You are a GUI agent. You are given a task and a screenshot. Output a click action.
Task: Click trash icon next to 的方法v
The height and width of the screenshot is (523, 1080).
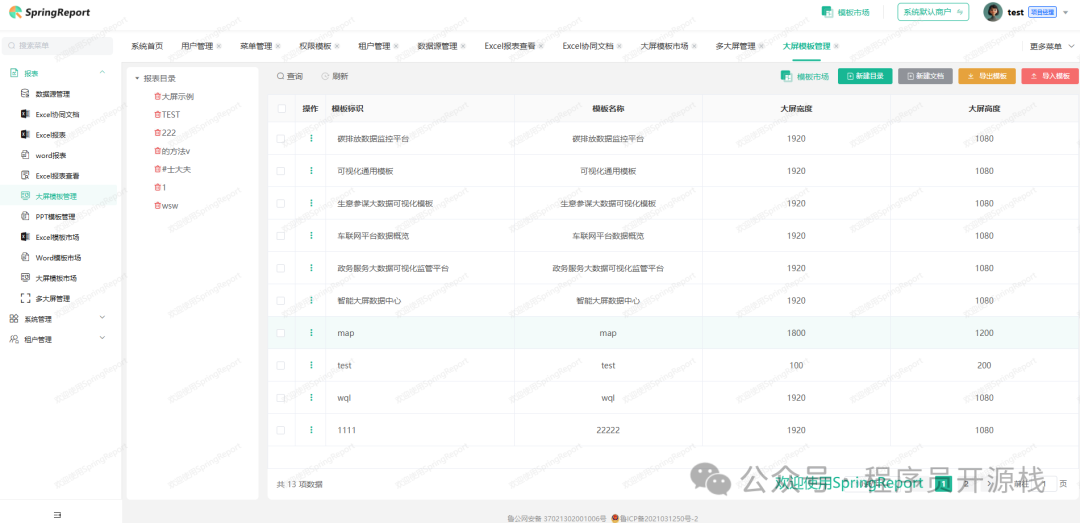click(x=157, y=151)
